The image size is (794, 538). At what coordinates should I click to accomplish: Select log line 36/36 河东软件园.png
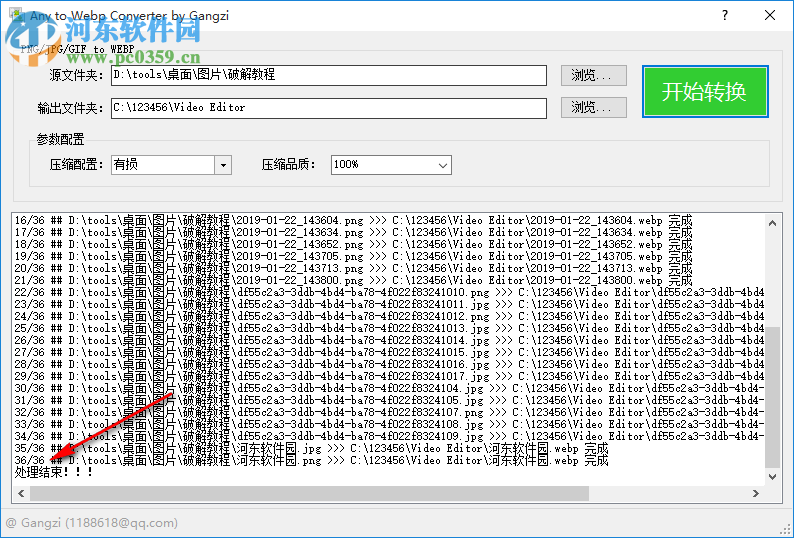coord(311,460)
